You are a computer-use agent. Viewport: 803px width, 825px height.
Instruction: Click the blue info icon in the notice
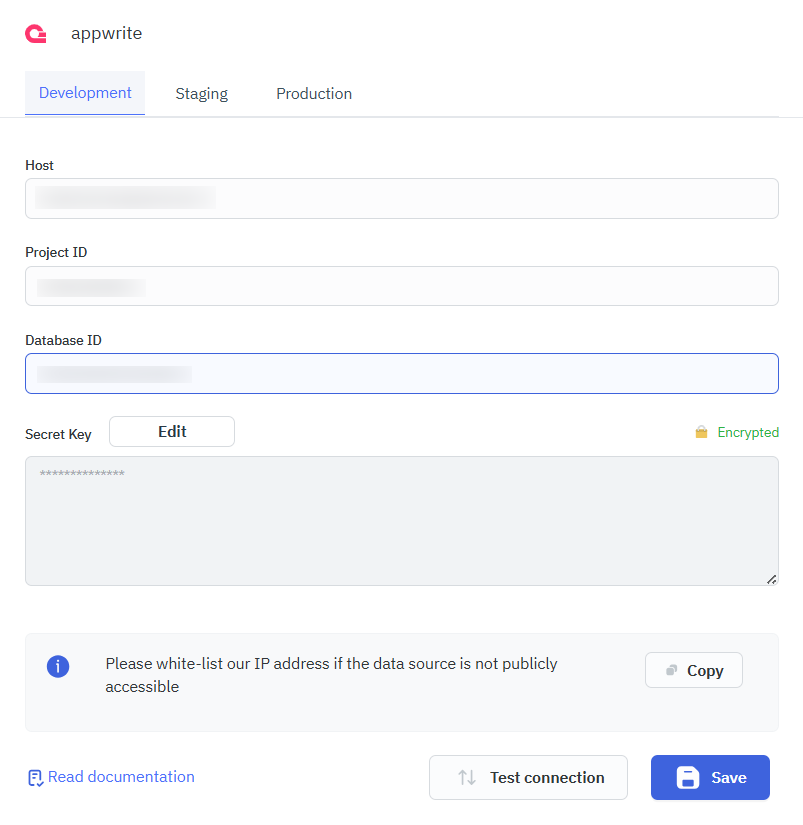[x=57, y=666]
